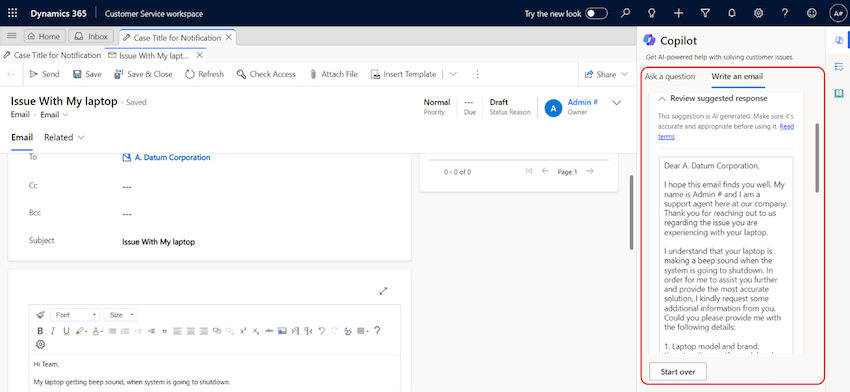Screen dimensions: 850x392
Task: Apply italic formatting in email editor
Action: click(53, 331)
